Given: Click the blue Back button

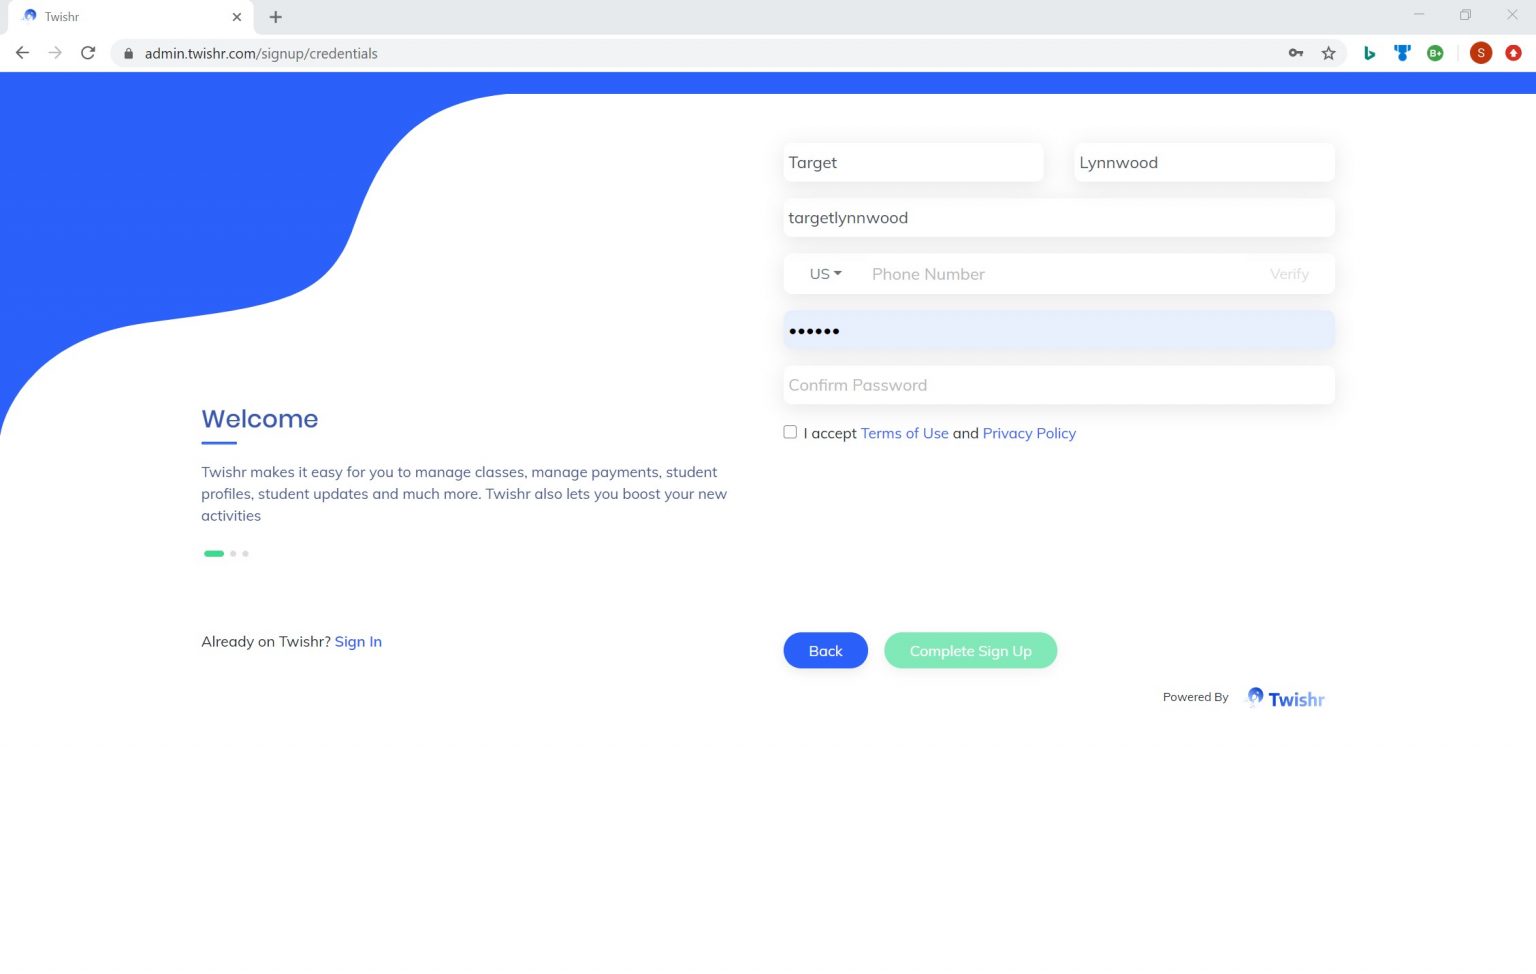Looking at the screenshot, I should (x=825, y=650).
